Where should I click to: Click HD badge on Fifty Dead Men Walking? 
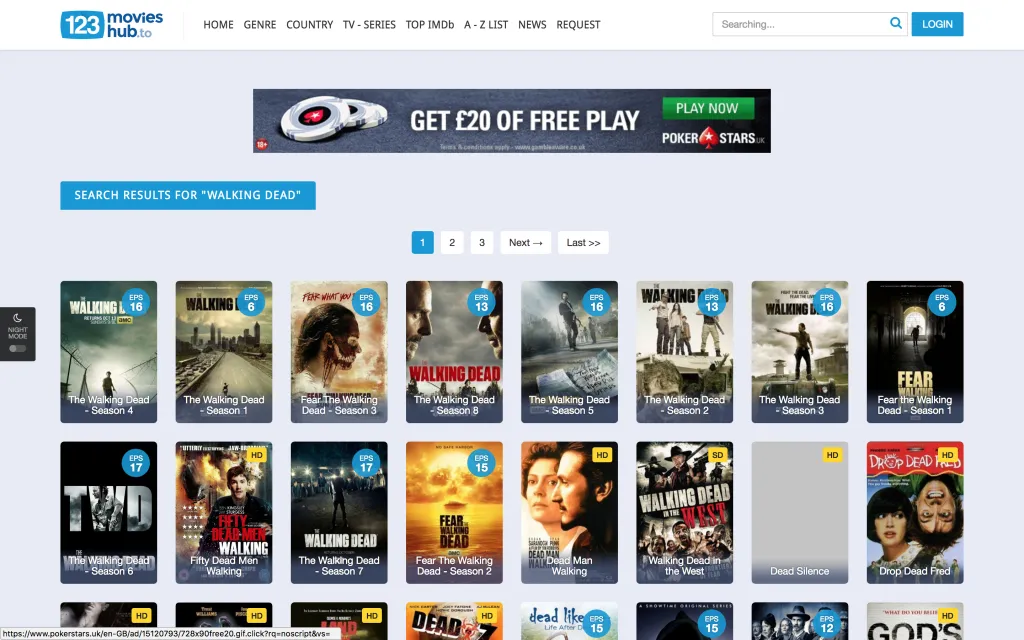(x=257, y=455)
